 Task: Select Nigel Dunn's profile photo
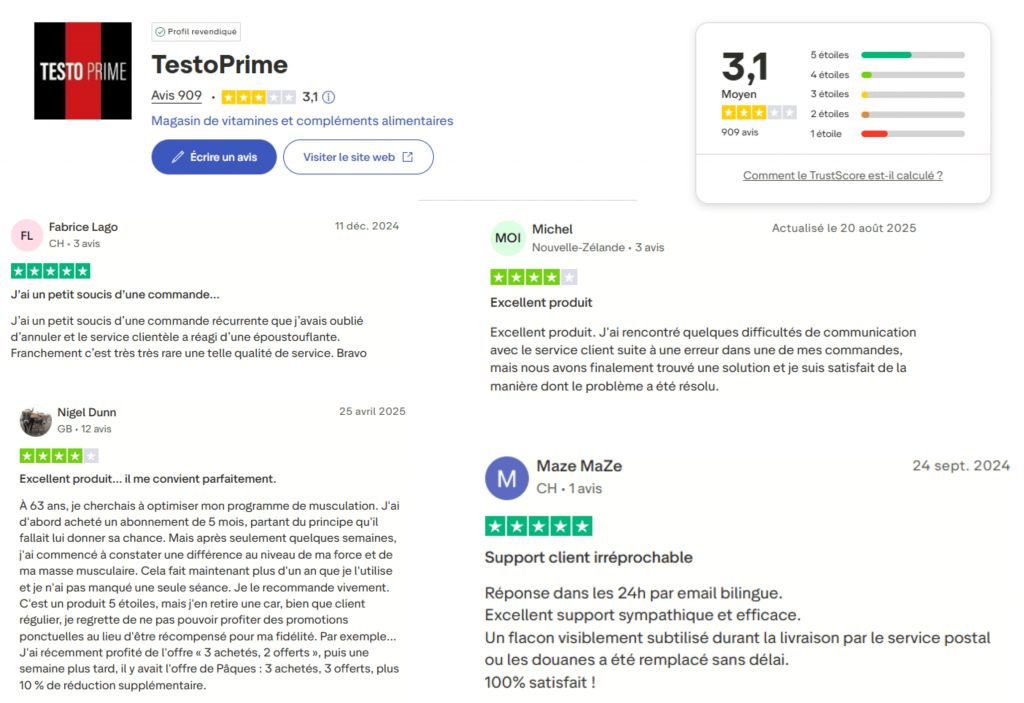(35, 421)
